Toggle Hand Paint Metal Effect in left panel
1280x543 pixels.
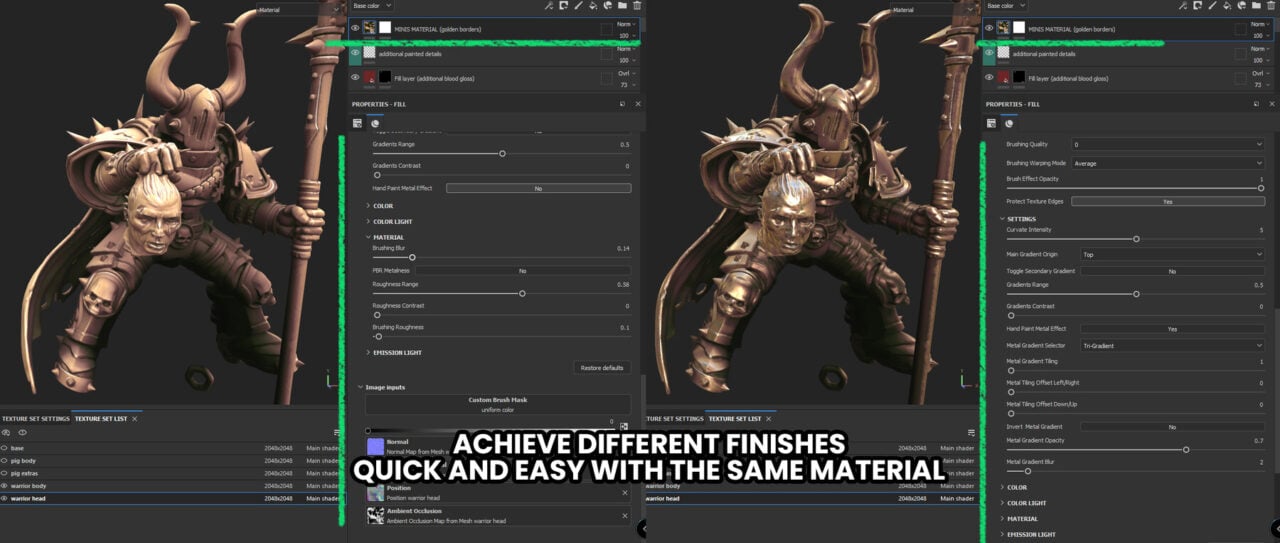point(538,188)
